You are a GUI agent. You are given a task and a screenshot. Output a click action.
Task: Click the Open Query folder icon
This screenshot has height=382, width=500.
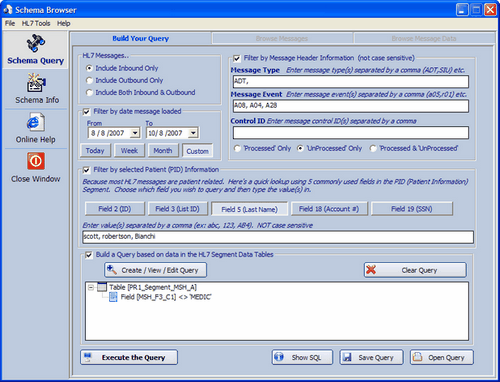[417, 357]
